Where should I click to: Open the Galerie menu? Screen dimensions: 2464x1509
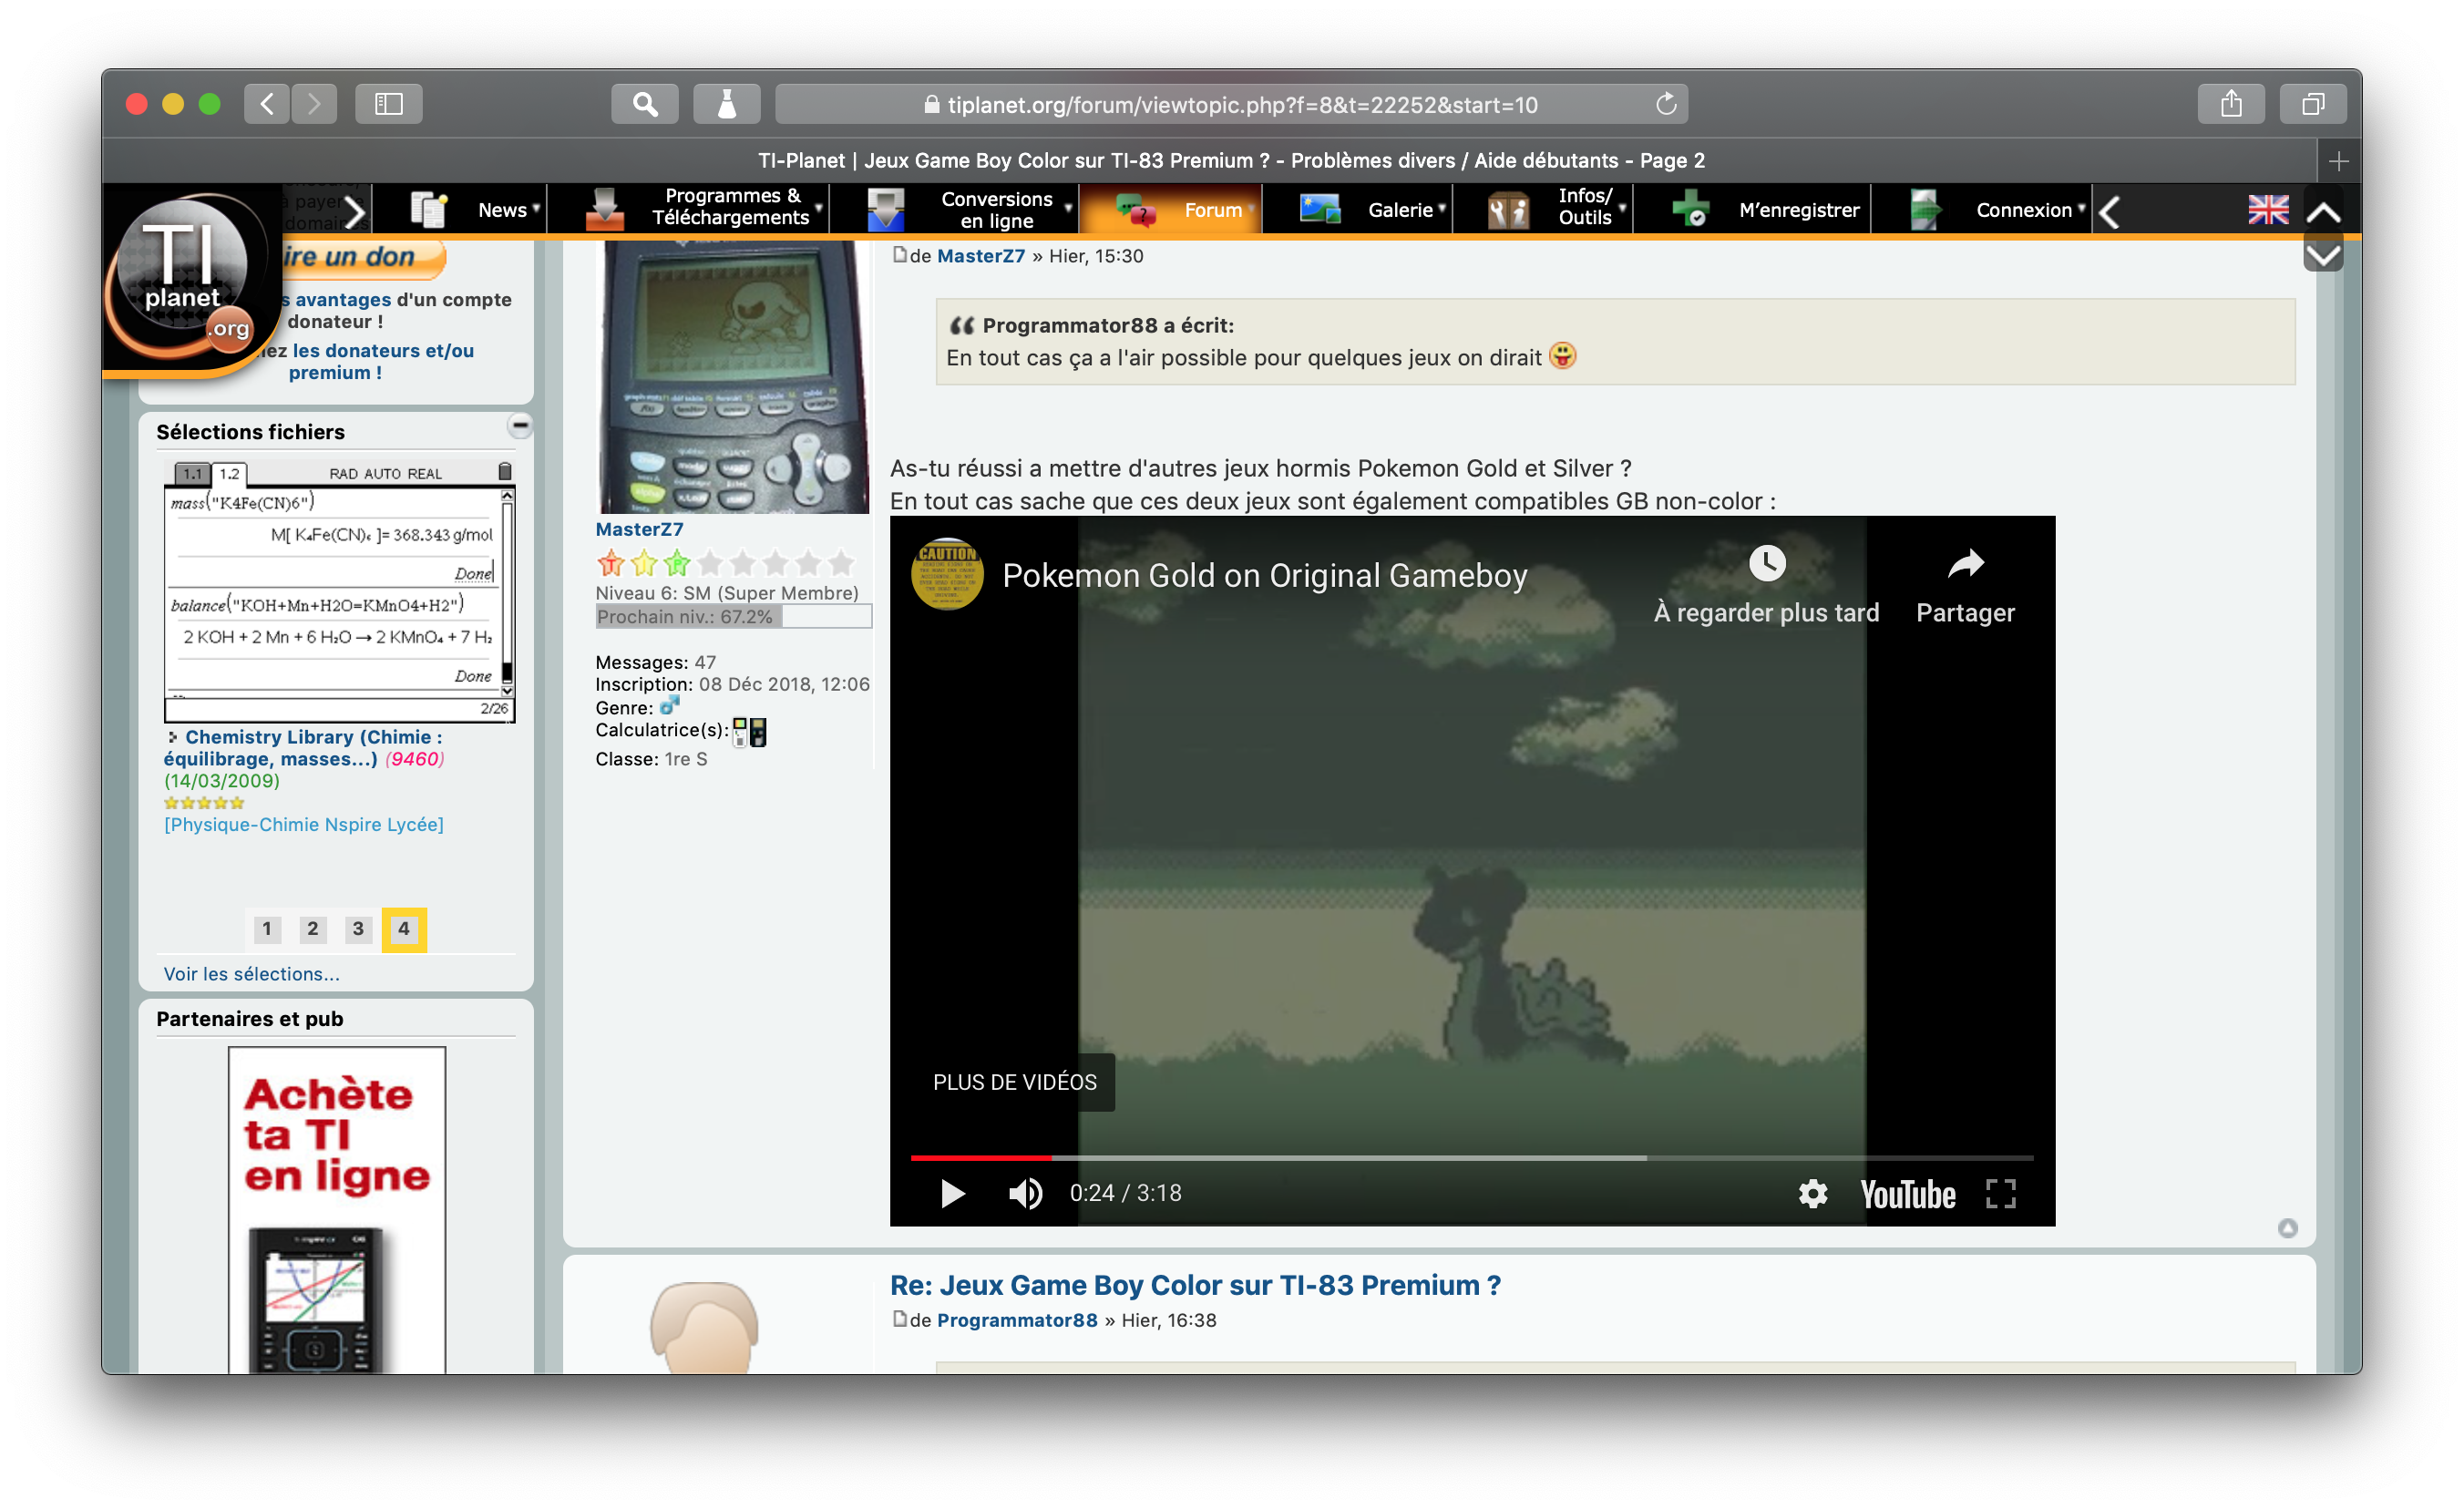[1400, 210]
